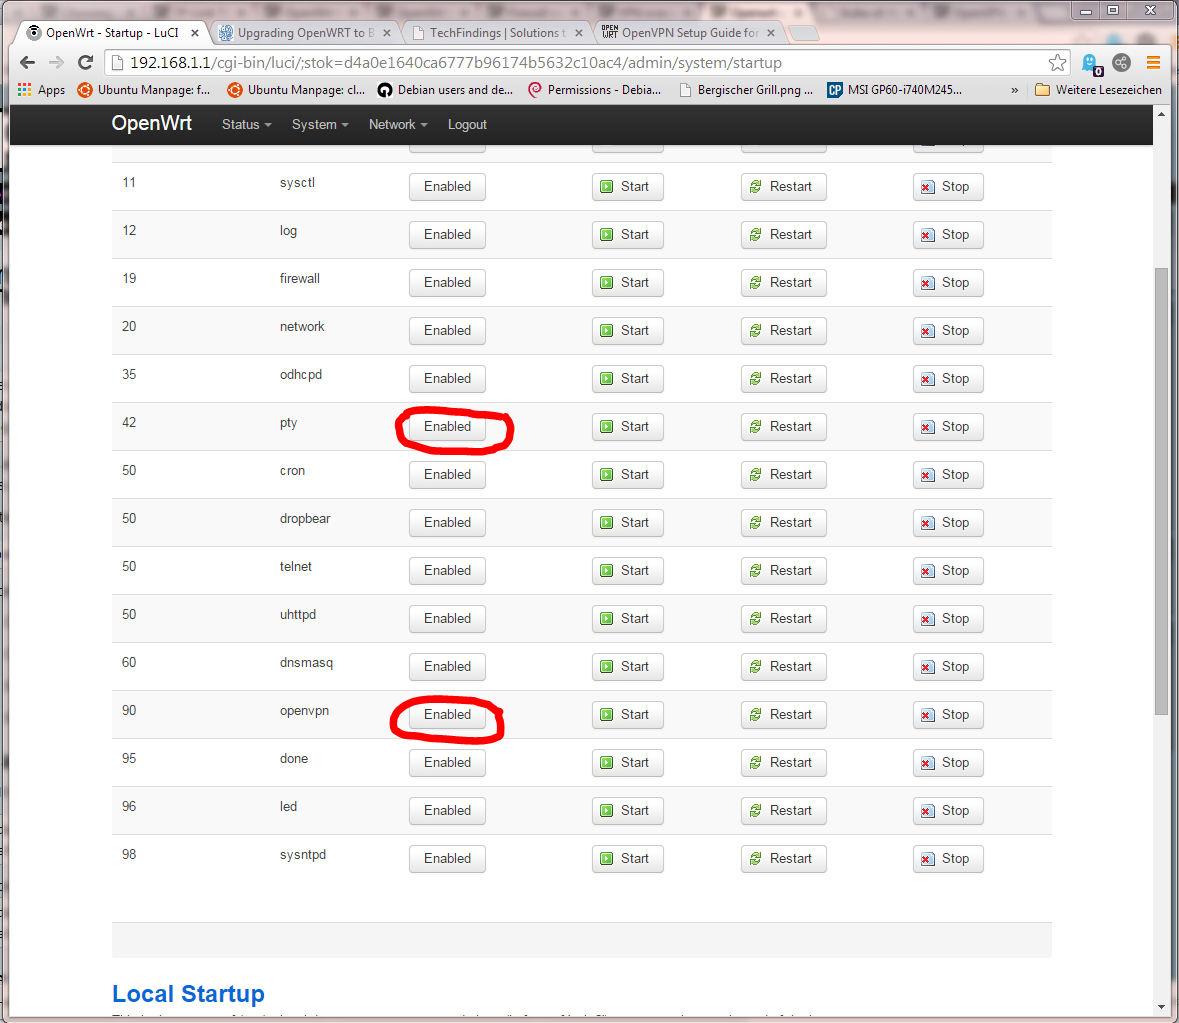Reload the page with the refresh icon
Viewport: 1179px width, 1023px height.
[x=85, y=63]
